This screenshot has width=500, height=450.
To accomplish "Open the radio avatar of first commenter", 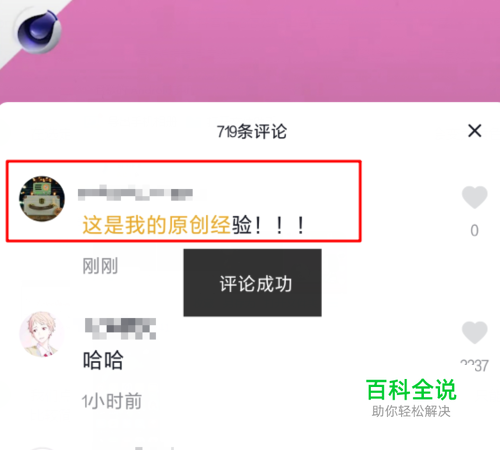I will pos(42,199).
